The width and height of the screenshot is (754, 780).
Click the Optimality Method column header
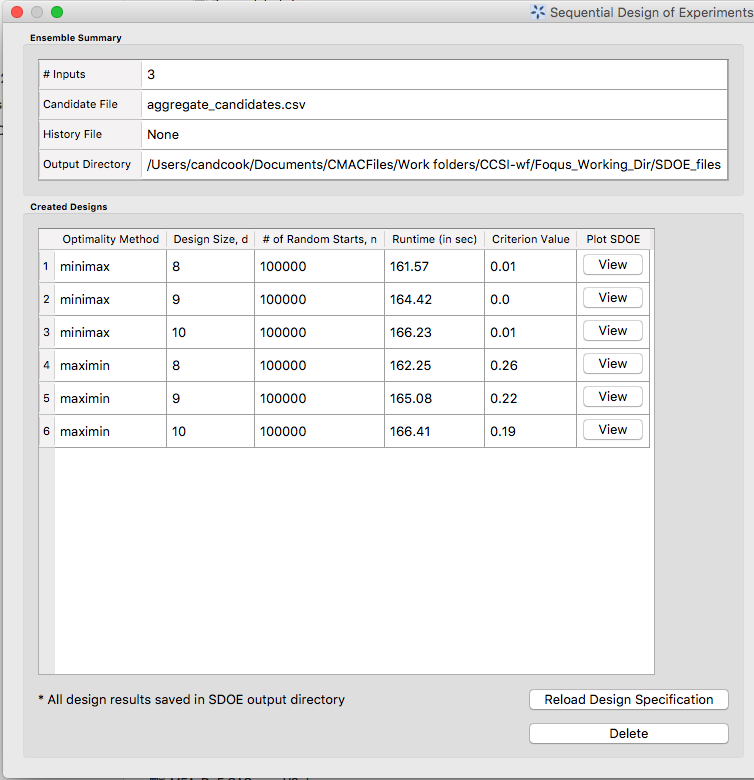click(x=110, y=239)
